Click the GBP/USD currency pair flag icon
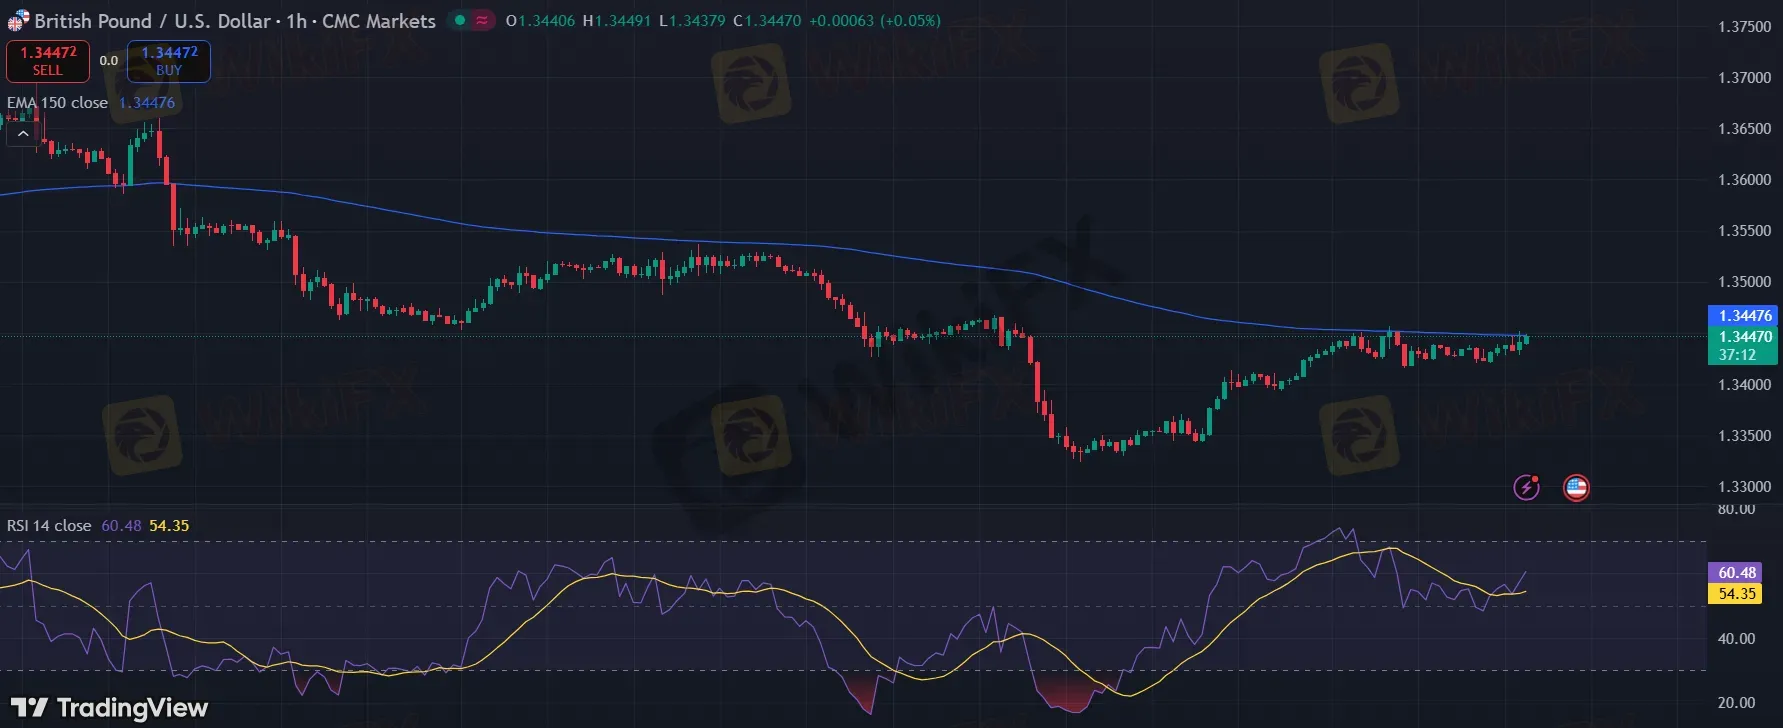1783x728 pixels. (x=18, y=21)
